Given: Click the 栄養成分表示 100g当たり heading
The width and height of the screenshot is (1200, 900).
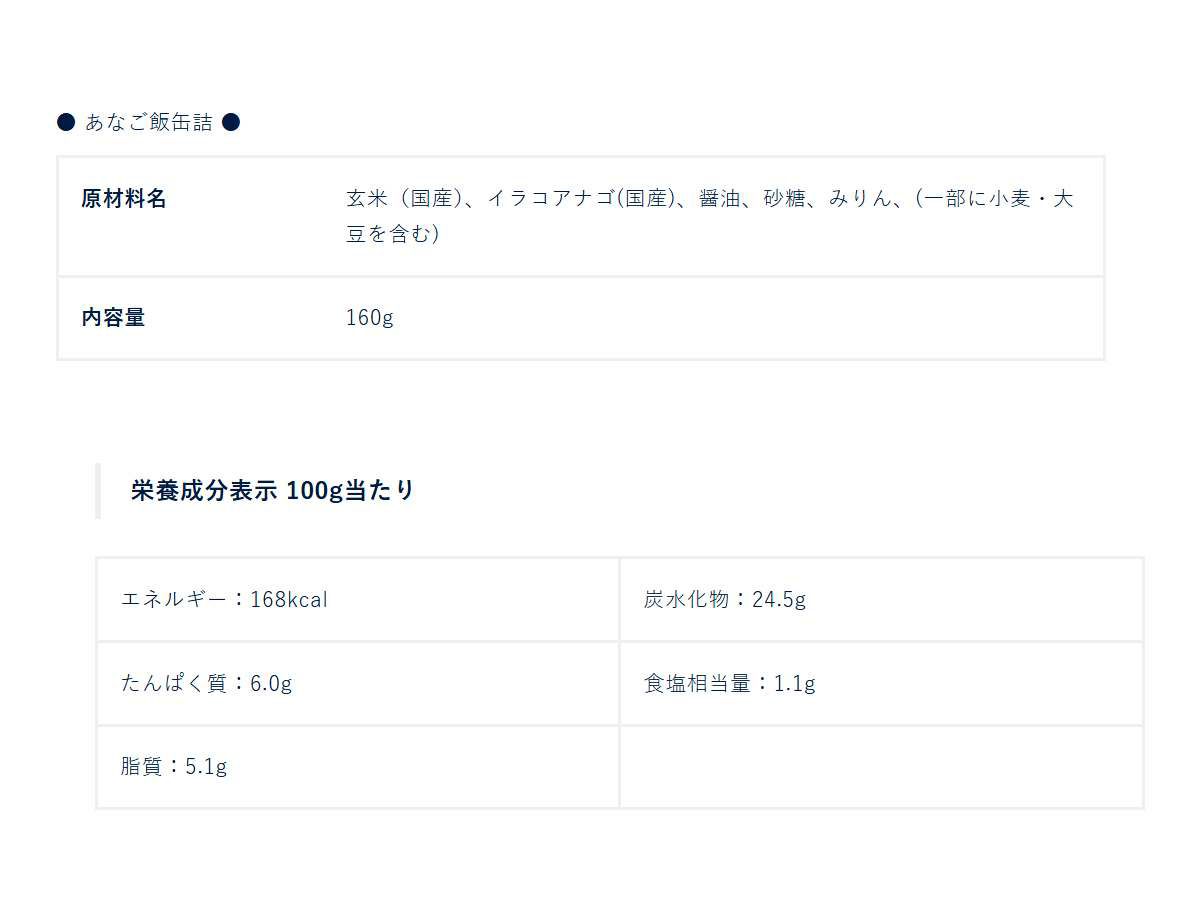Looking at the screenshot, I should [x=273, y=491].
